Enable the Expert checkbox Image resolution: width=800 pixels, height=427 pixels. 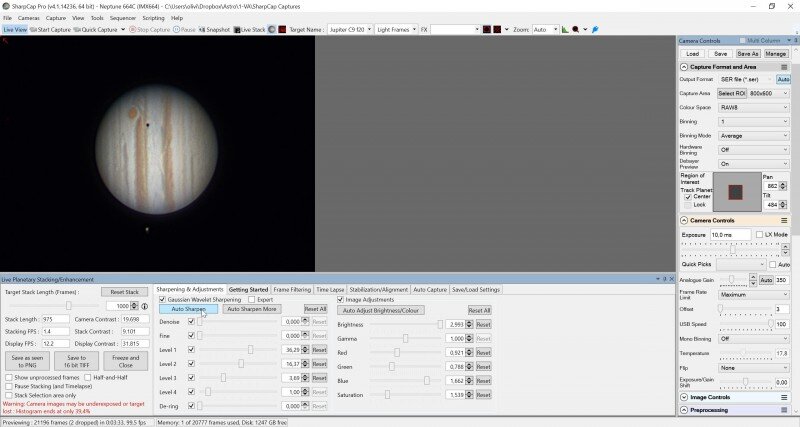[252, 299]
